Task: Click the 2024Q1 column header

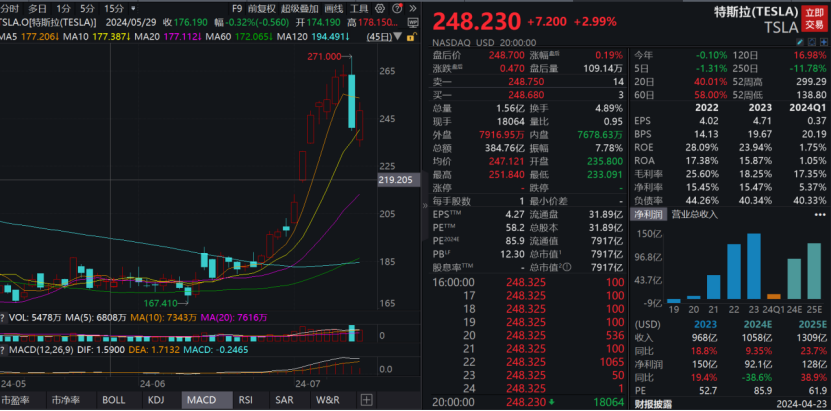Action: (x=806, y=106)
